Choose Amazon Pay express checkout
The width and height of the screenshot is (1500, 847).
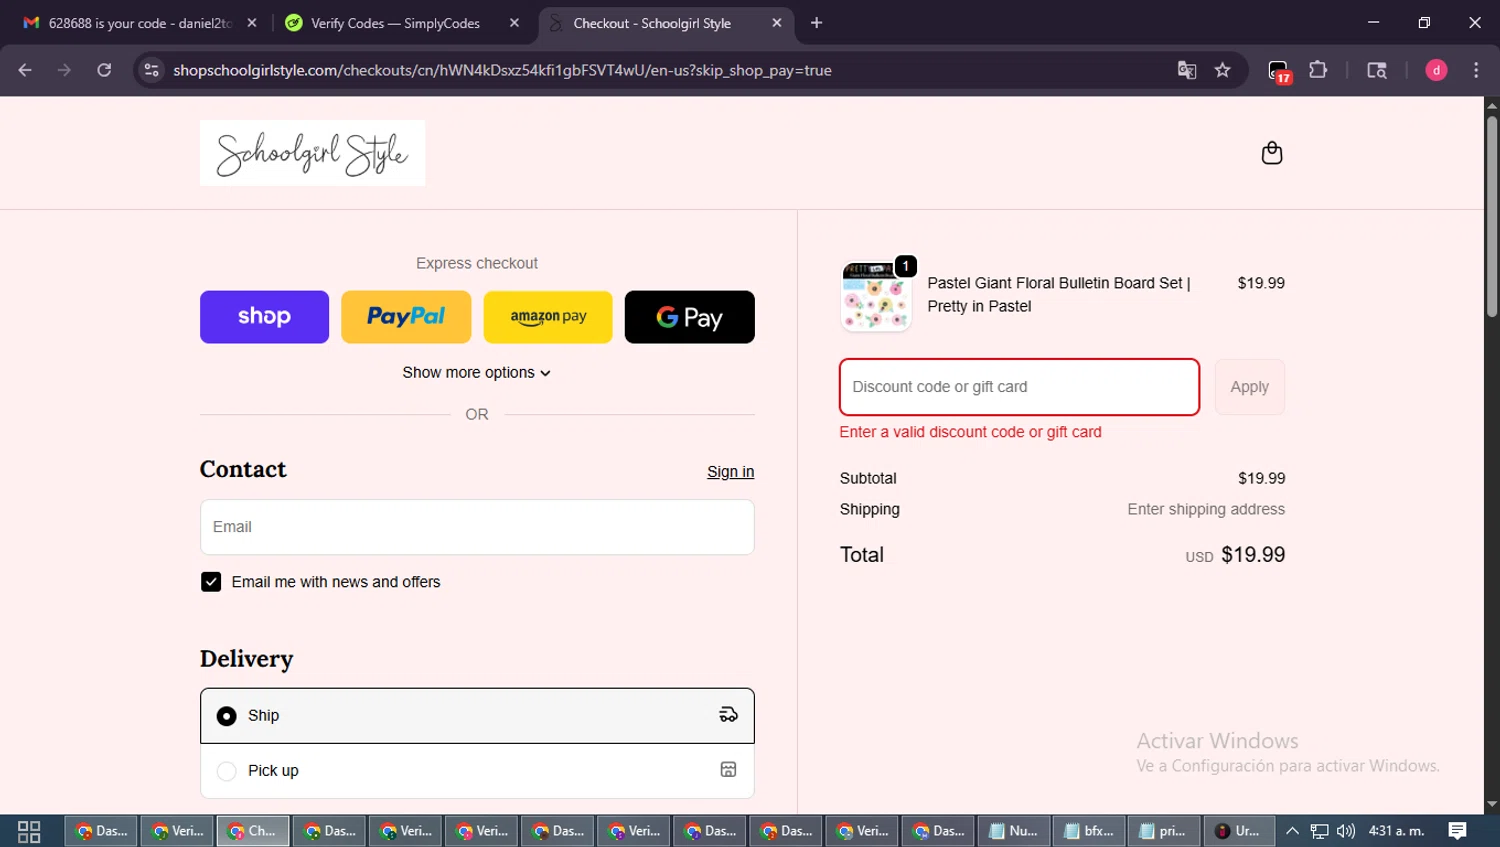548,317
